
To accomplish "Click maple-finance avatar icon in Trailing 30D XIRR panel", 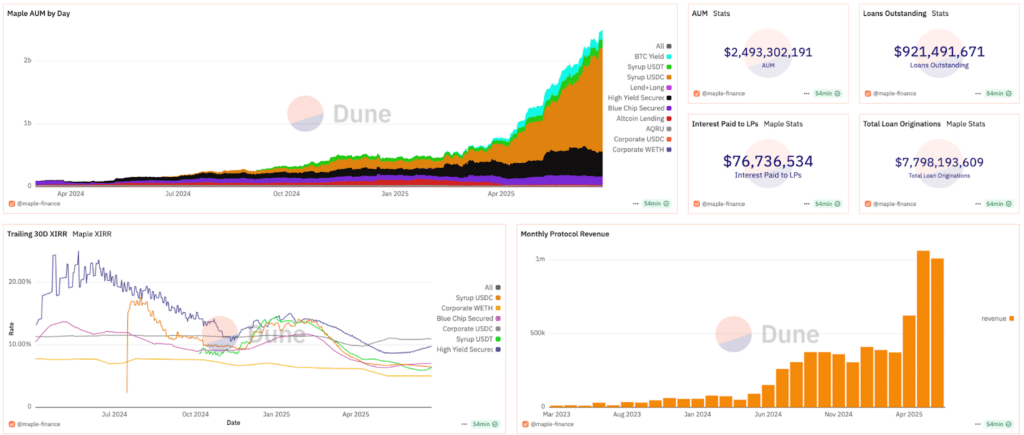I will [x=11, y=424].
